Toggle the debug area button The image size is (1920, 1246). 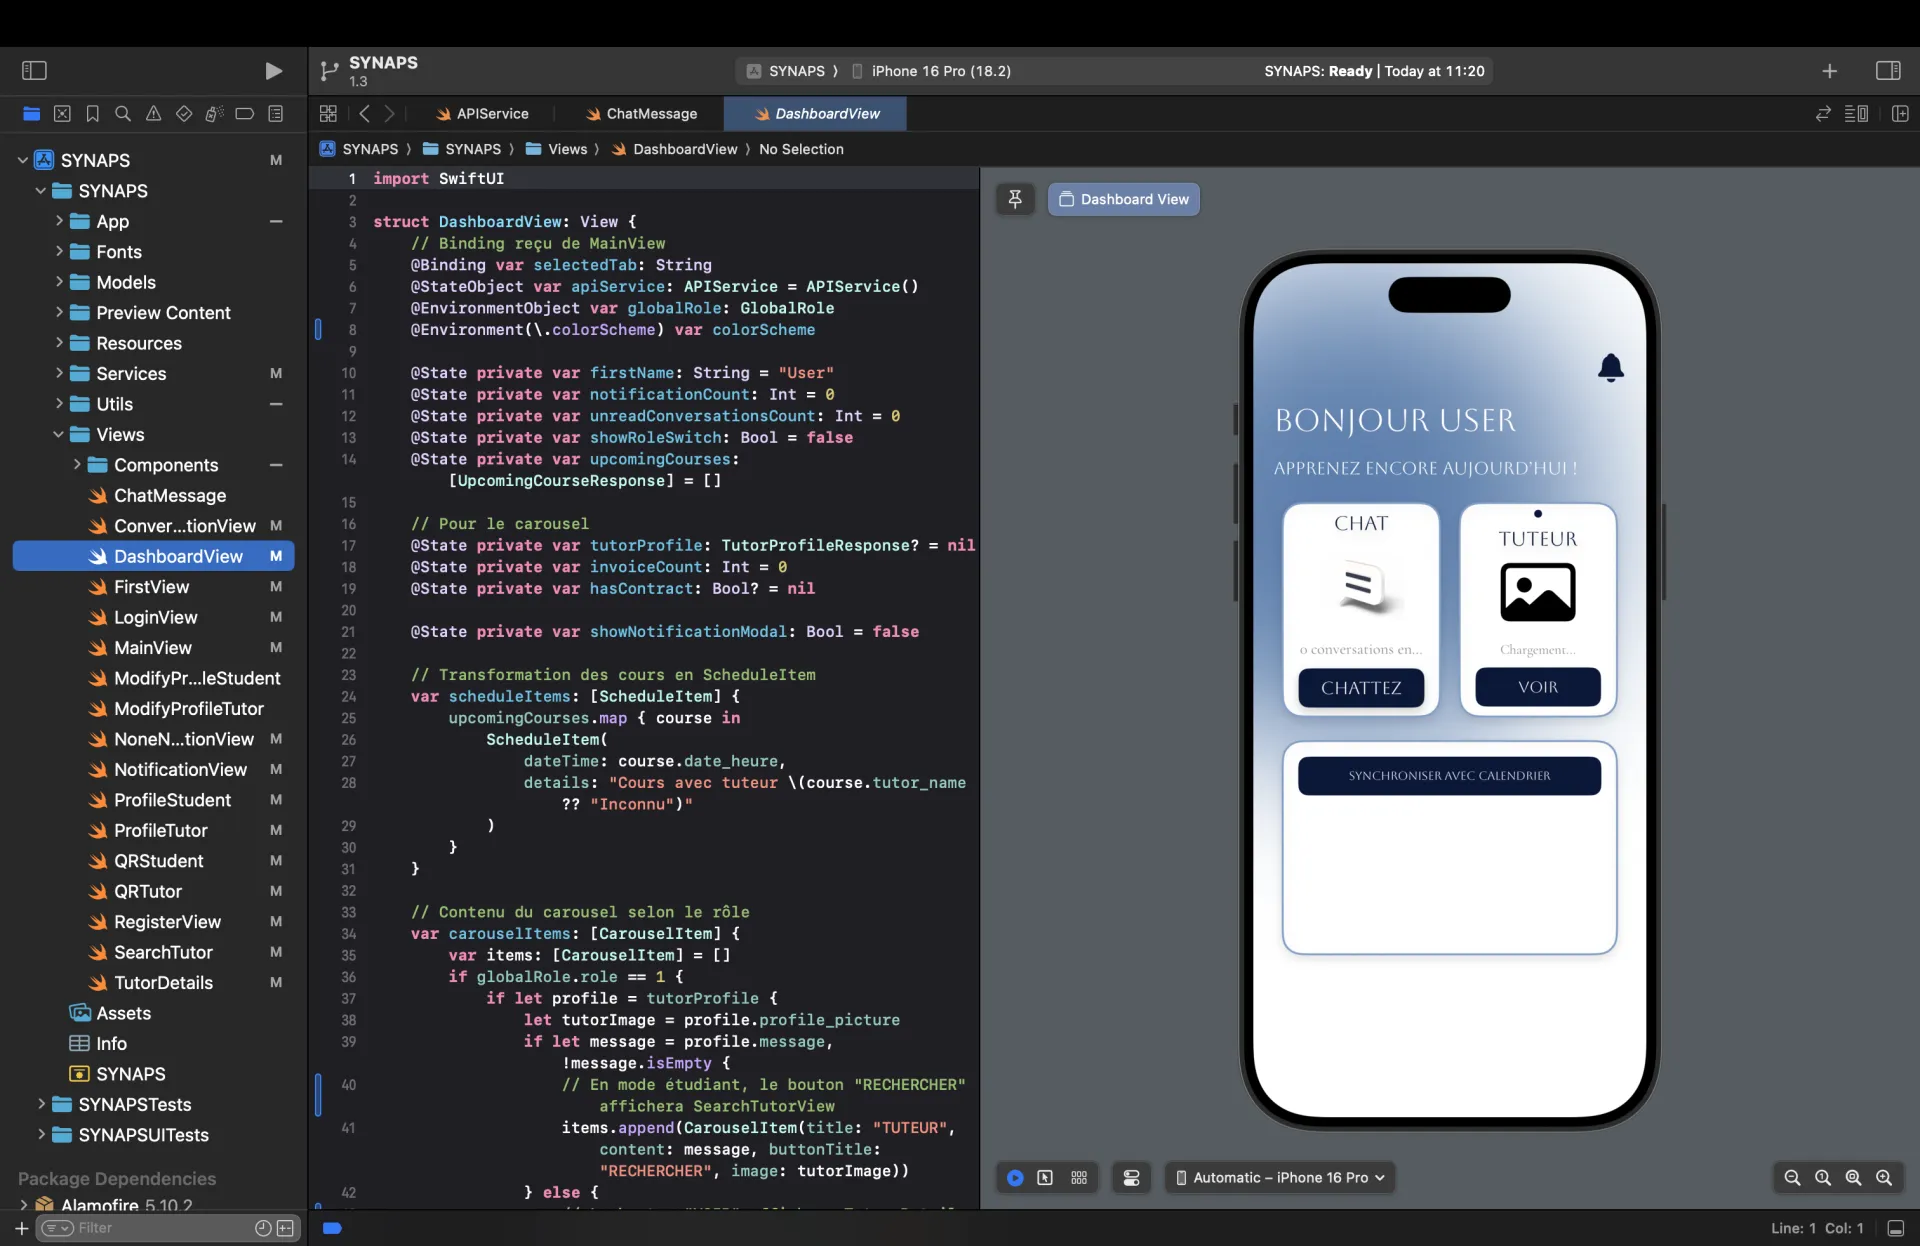pos(1896,1228)
